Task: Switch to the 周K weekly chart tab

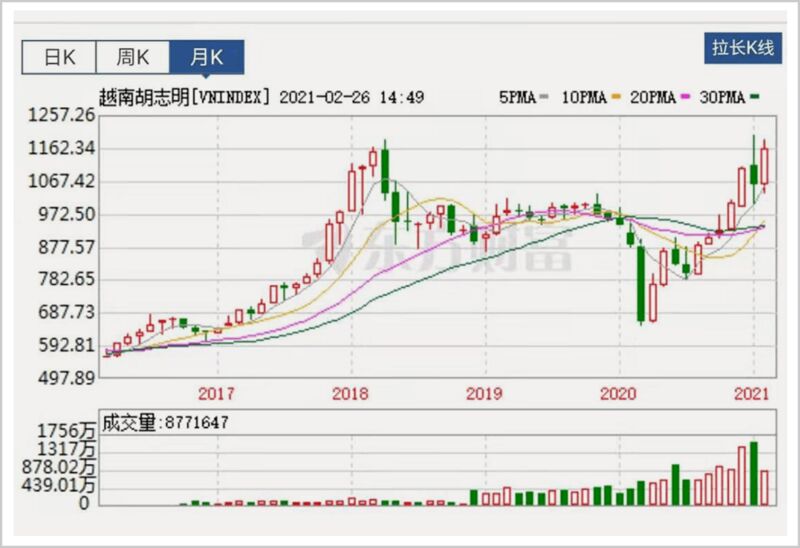Action: click(x=133, y=57)
